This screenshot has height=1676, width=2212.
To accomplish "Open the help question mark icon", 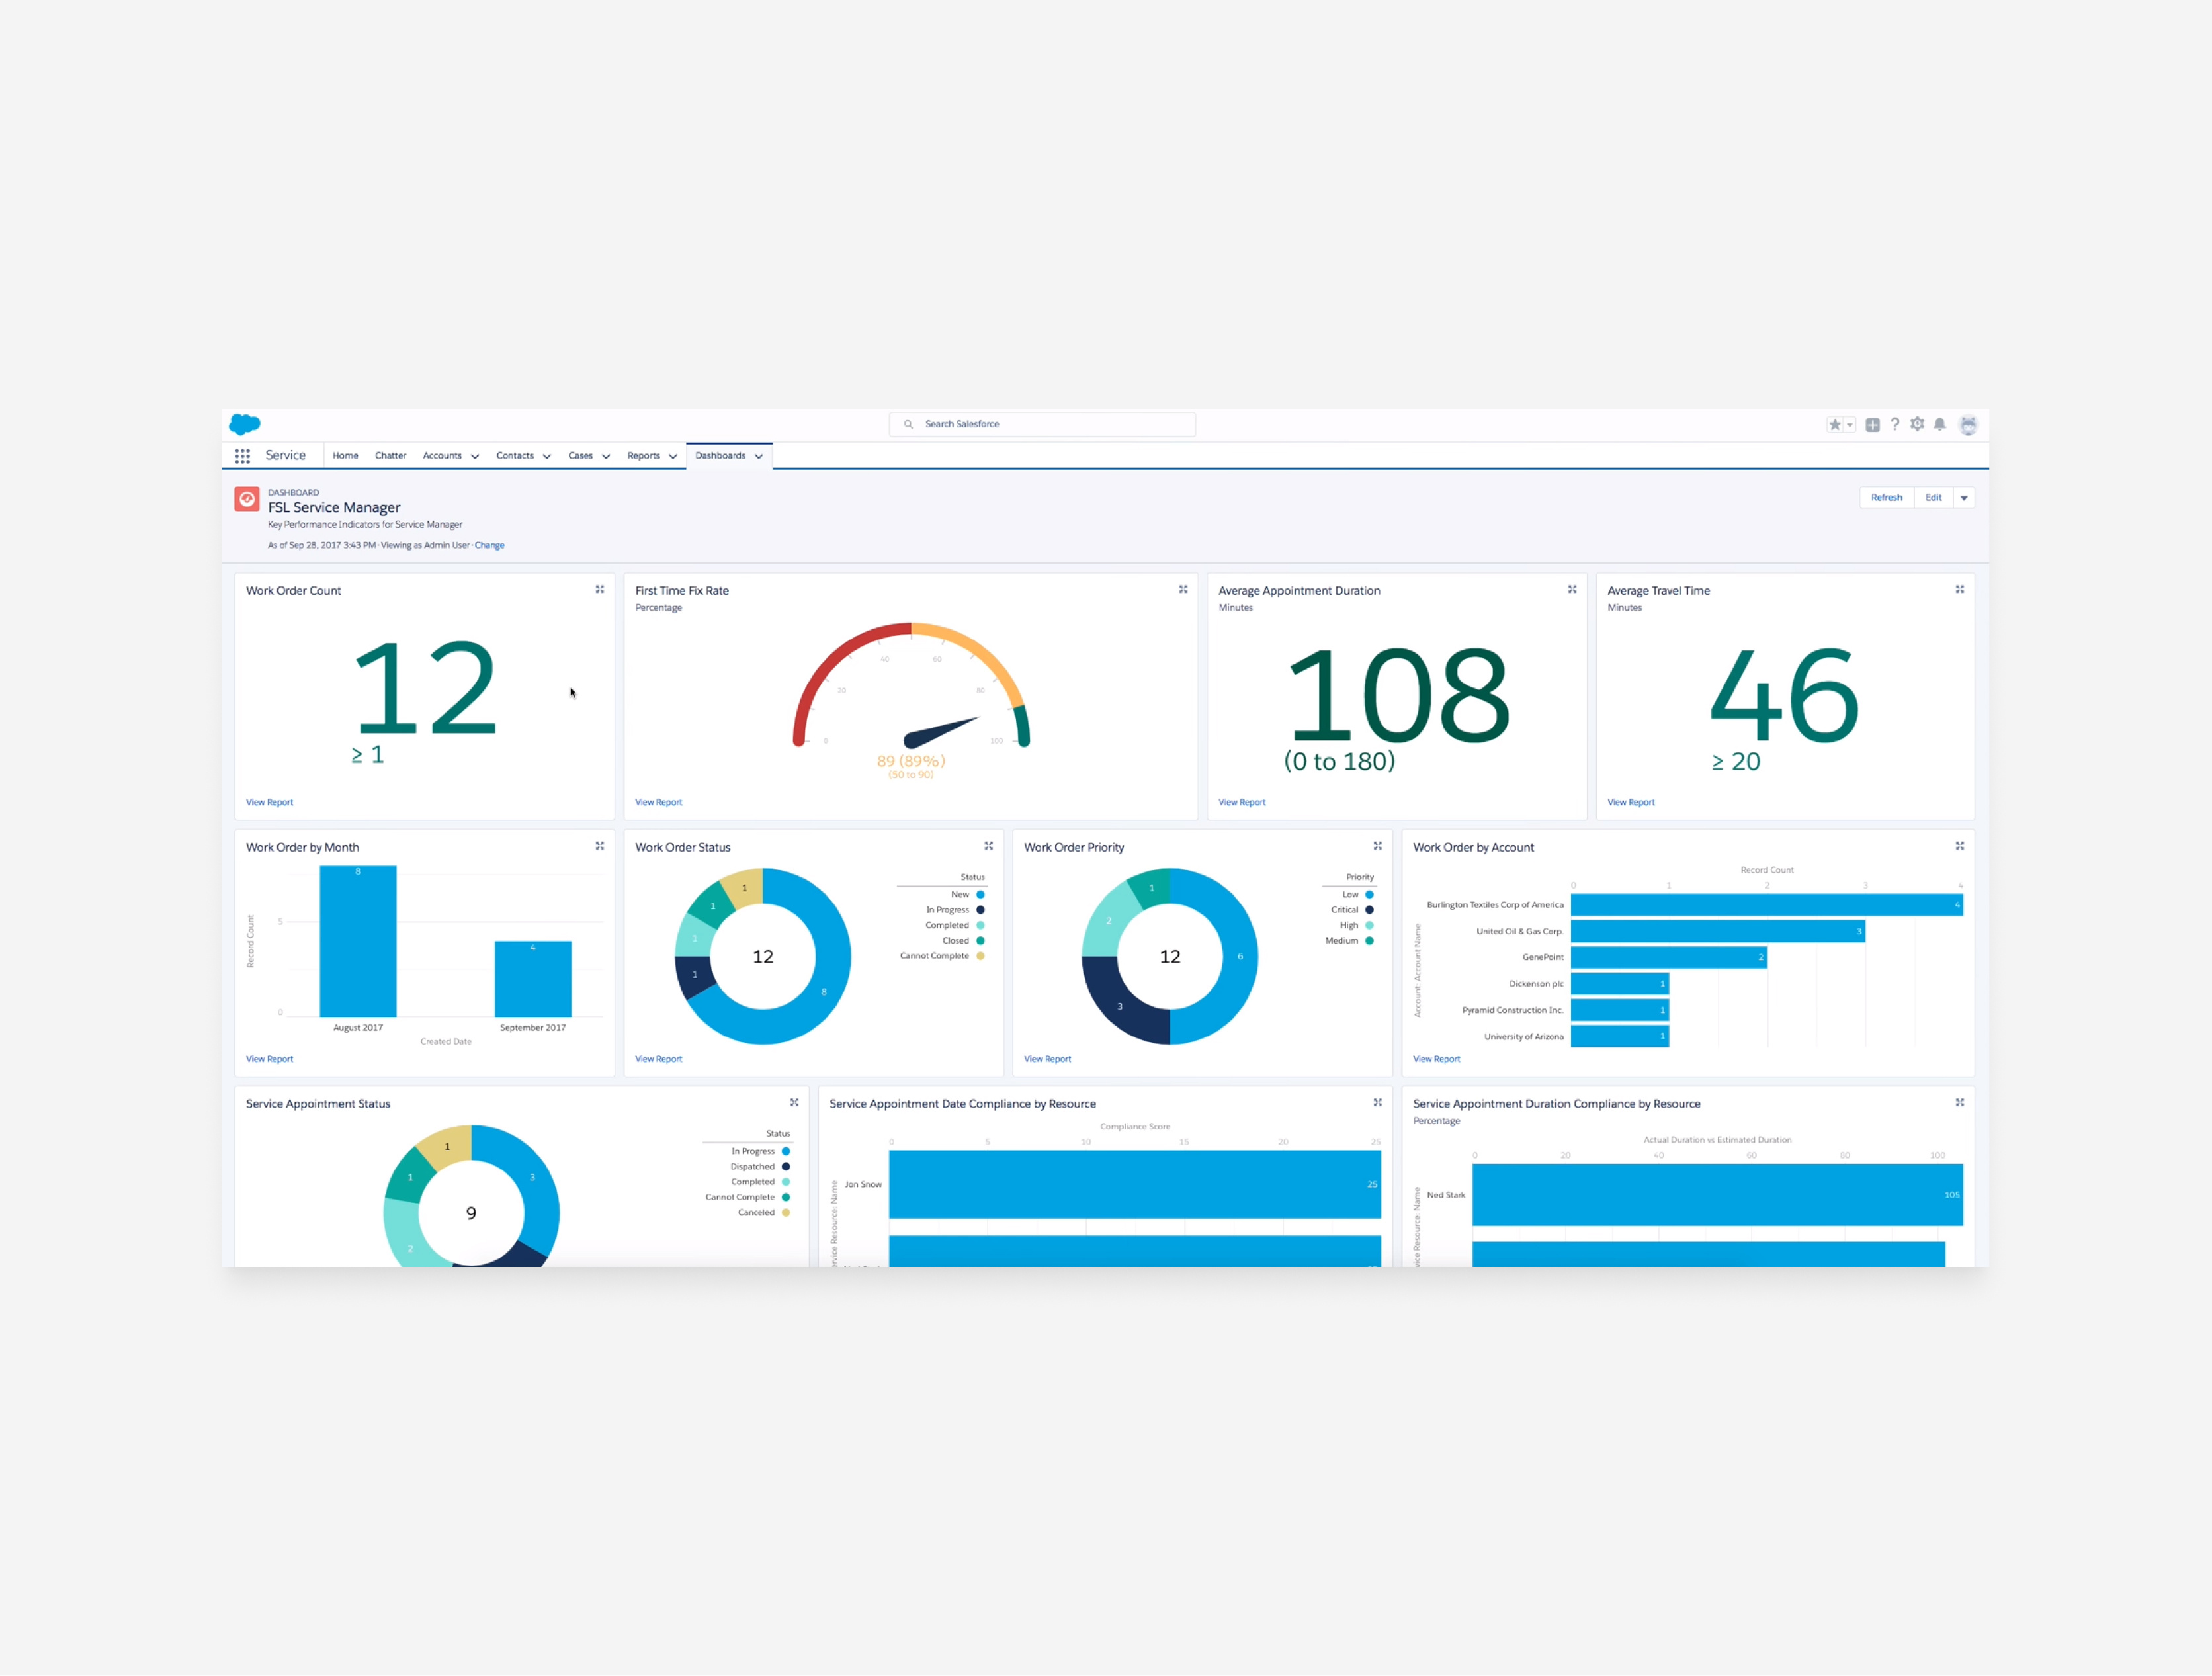I will point(1894,424).
